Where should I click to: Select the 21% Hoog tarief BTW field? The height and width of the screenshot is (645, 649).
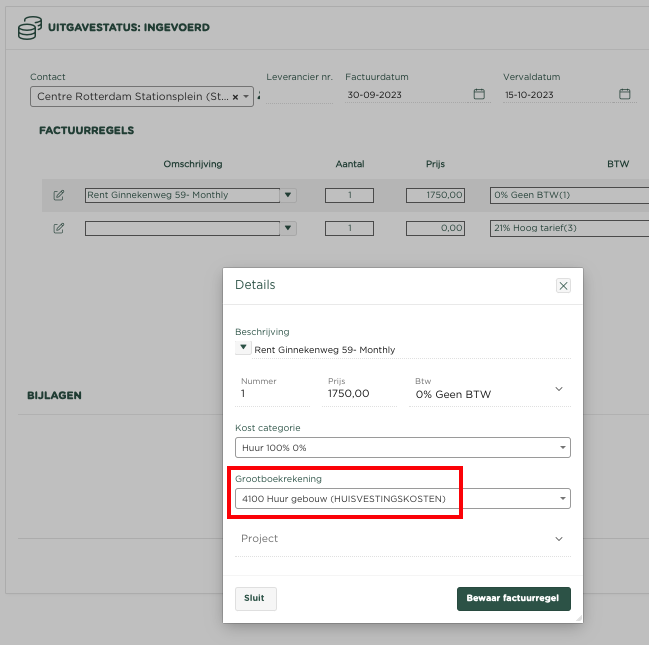[565, 228]
